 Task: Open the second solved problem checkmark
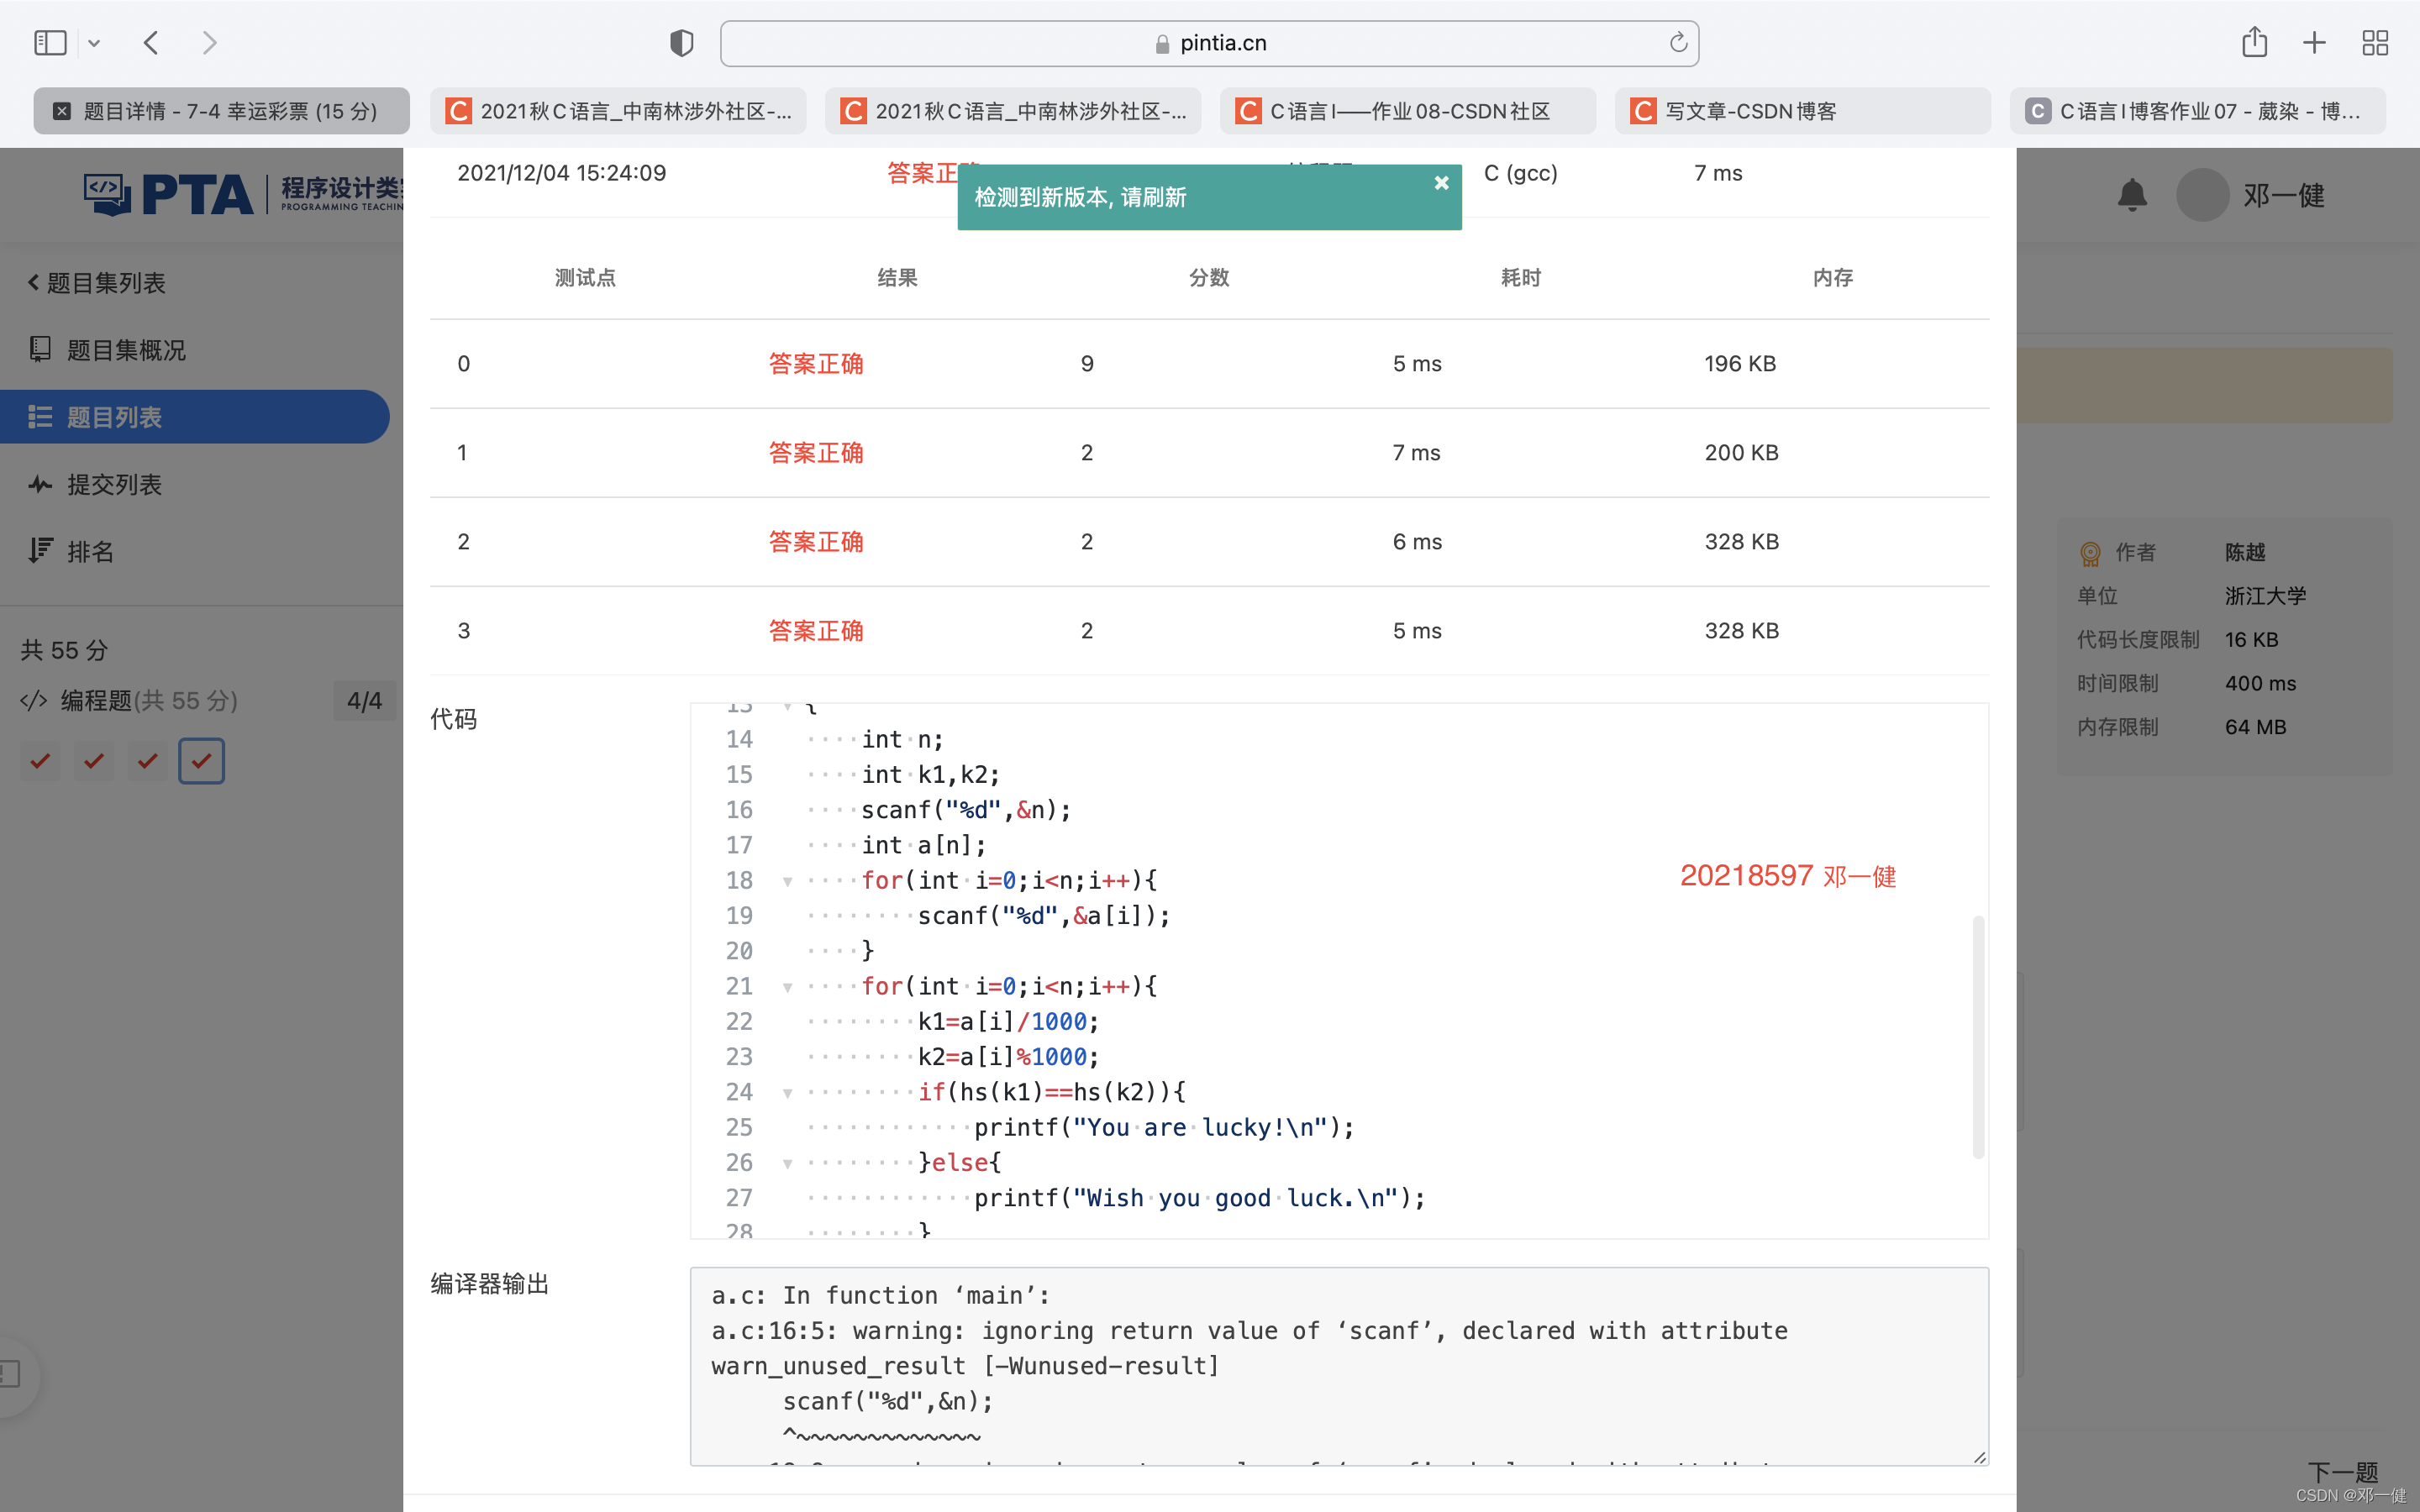pos(94,762)
